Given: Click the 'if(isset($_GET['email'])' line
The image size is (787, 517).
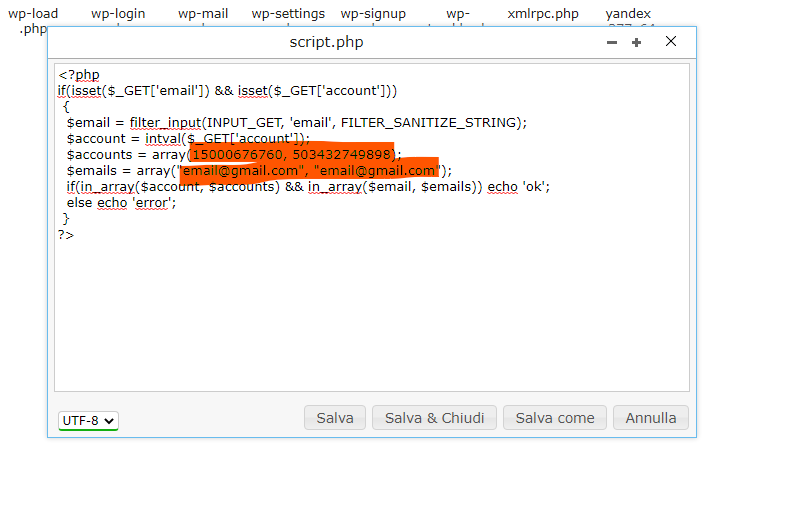Looking at the screenshot, I should pyautogui.click(x=227, y=91).
